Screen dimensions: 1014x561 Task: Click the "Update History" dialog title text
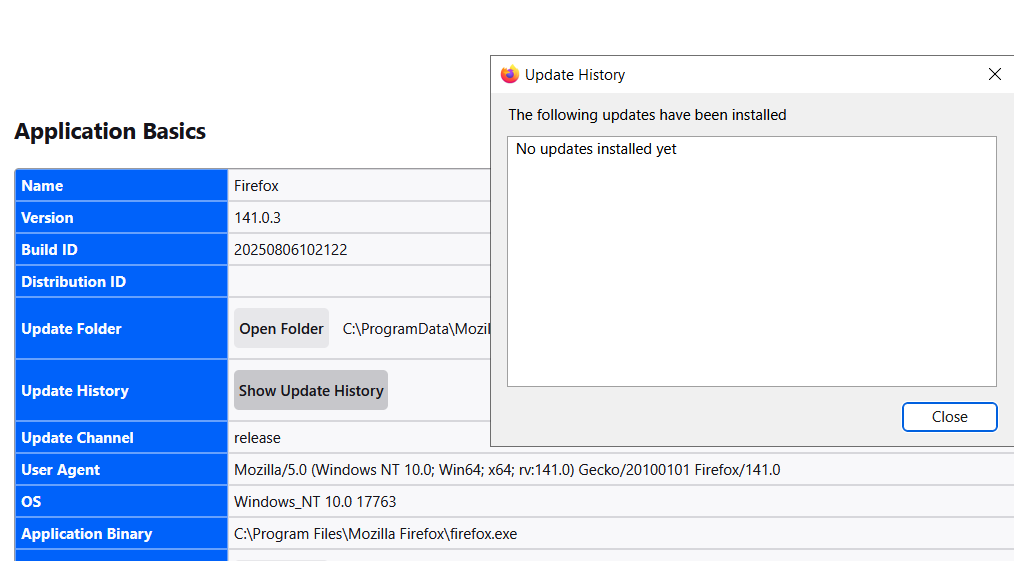(x=575, y=75)
